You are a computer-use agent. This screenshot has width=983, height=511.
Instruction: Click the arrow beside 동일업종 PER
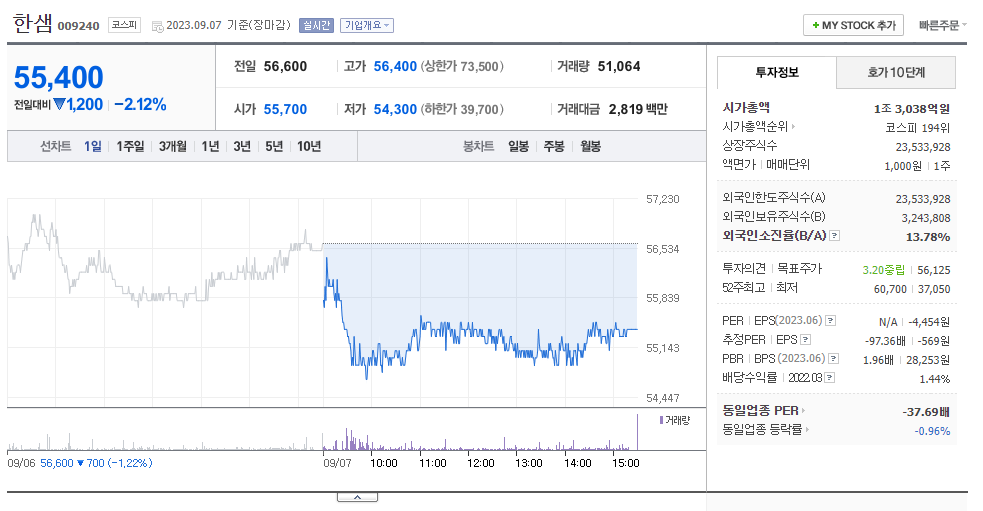tap(803, 411)
